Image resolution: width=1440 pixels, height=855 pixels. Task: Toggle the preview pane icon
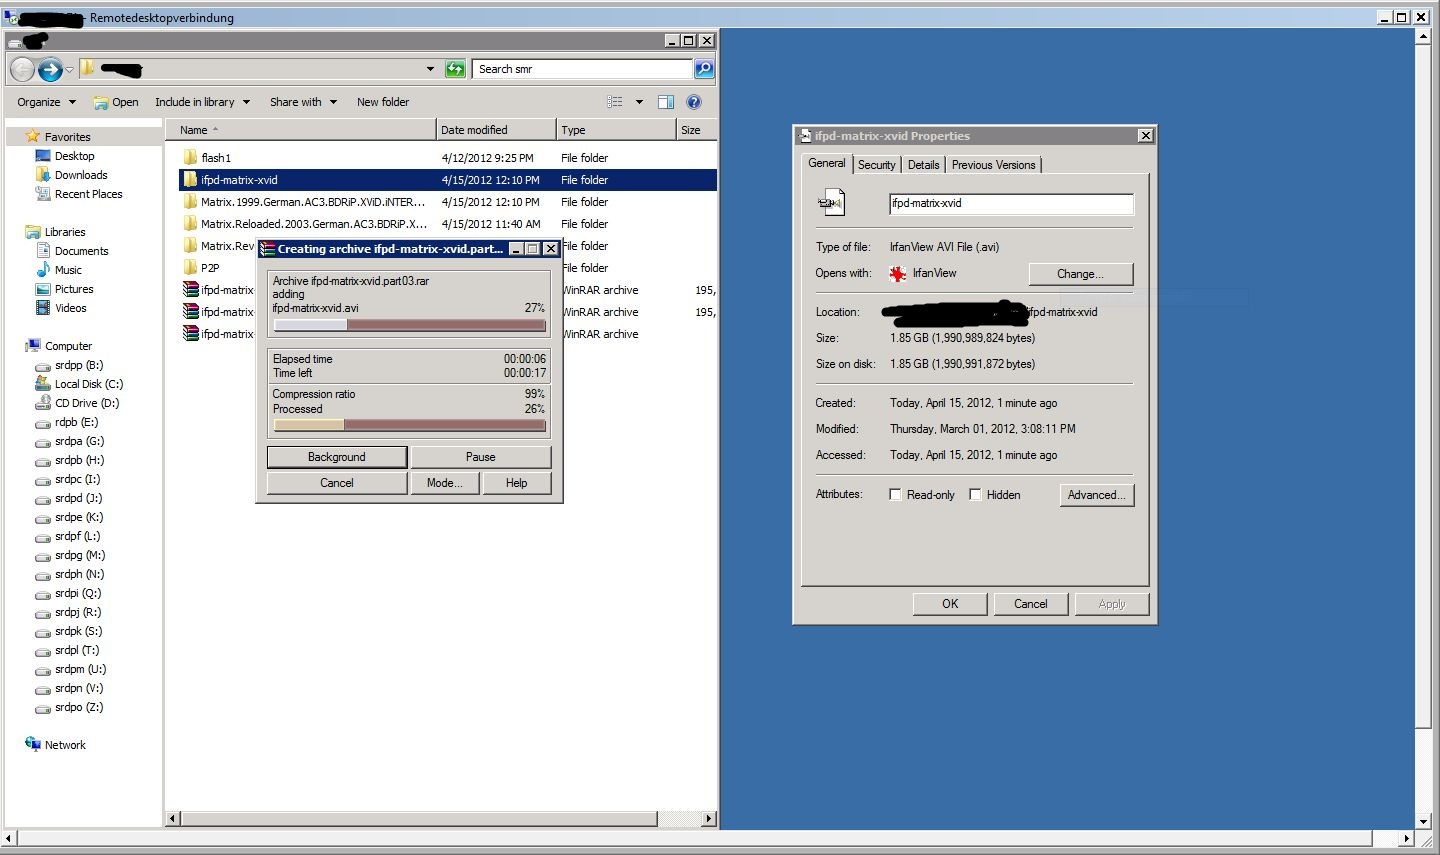(x=666, y=102)
